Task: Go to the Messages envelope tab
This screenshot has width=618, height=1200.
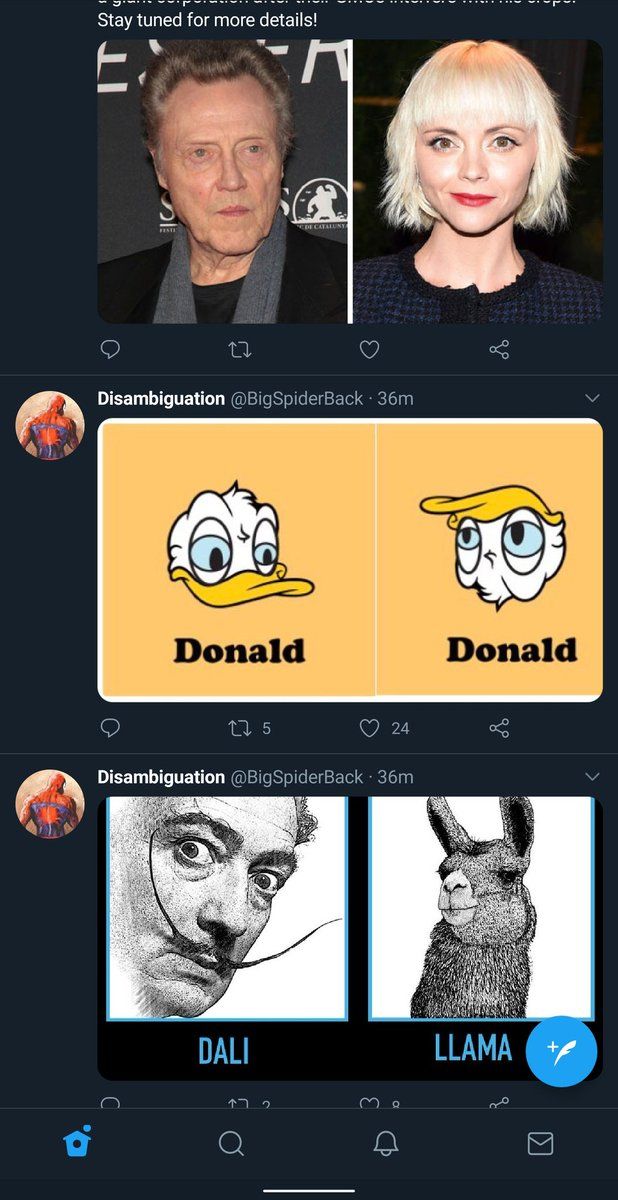Action: point(540,1143)
